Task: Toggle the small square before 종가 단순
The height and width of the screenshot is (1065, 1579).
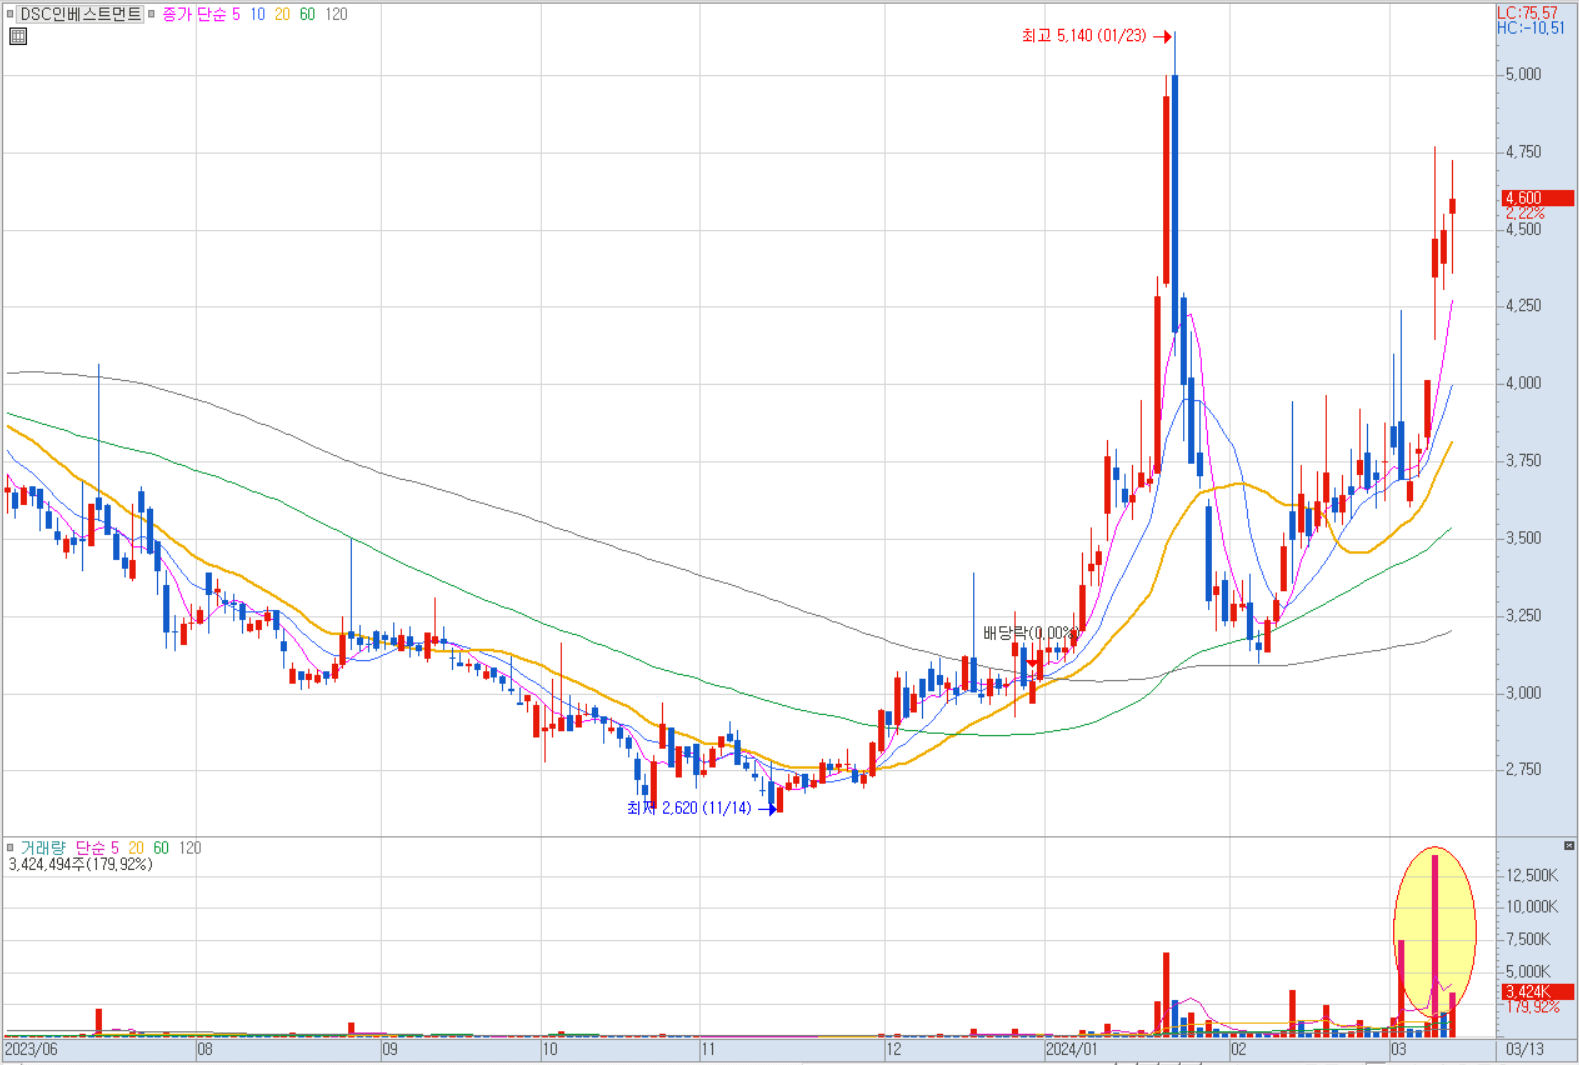Action: (x=152, y=14)
